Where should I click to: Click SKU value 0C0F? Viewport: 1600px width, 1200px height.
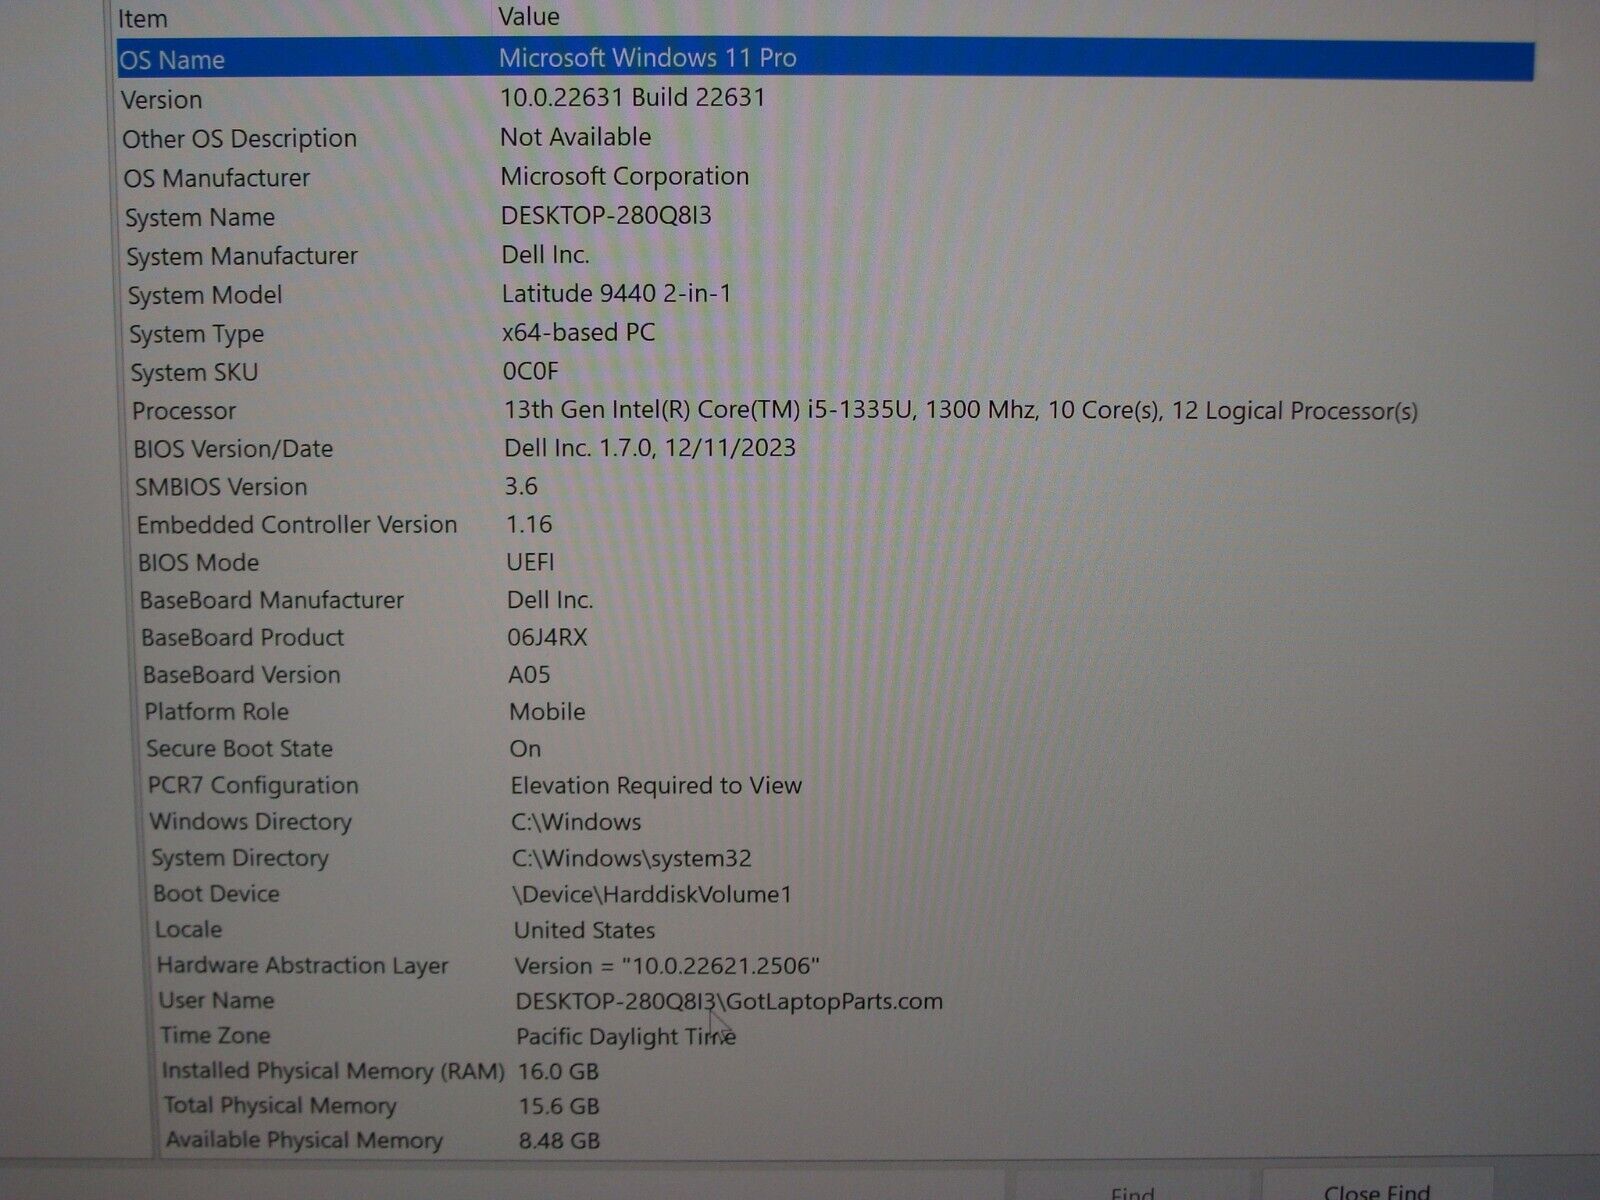pyautogui.click(x=531, y=371)
